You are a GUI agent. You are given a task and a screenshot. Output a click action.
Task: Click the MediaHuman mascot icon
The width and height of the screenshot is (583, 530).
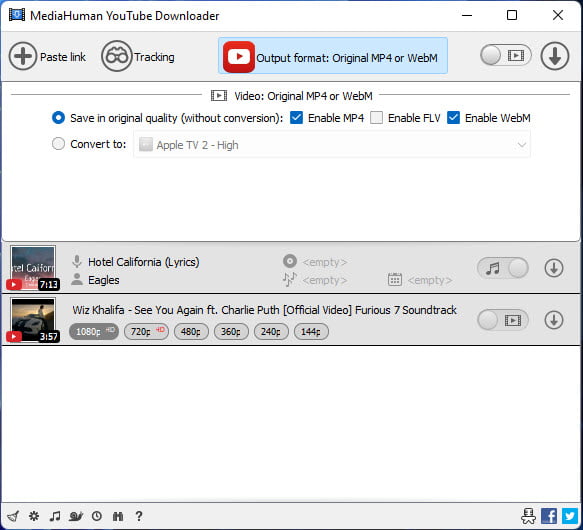click(528, 516)
